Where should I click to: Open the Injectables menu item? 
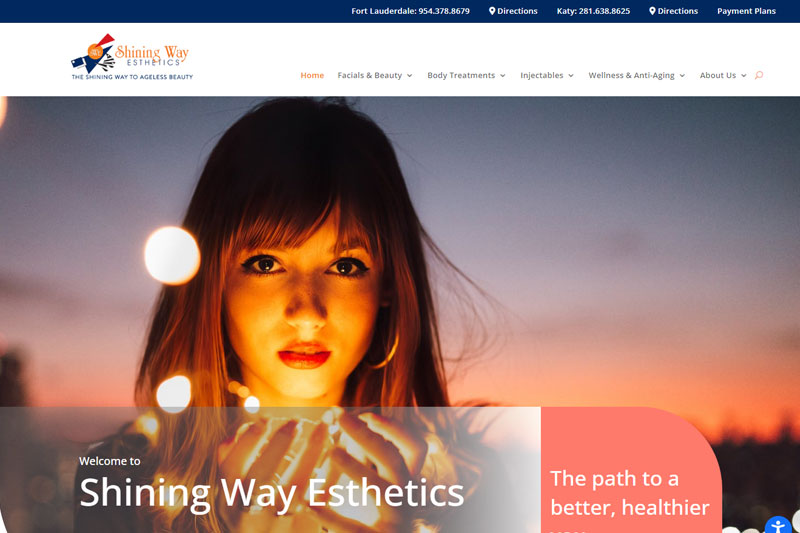[542, 75]
